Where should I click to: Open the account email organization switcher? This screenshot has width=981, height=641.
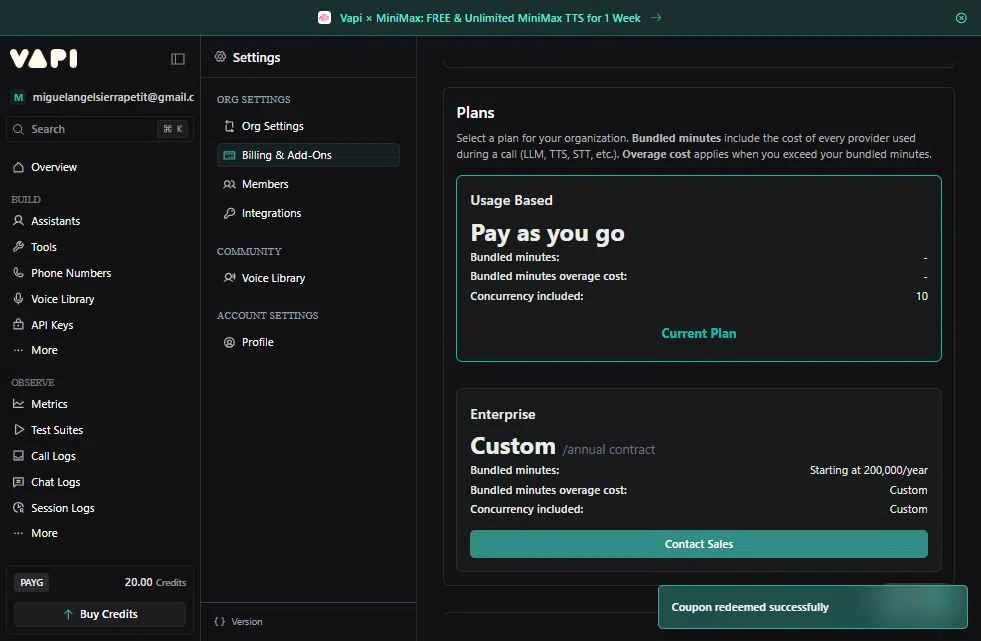click(103, 97)
